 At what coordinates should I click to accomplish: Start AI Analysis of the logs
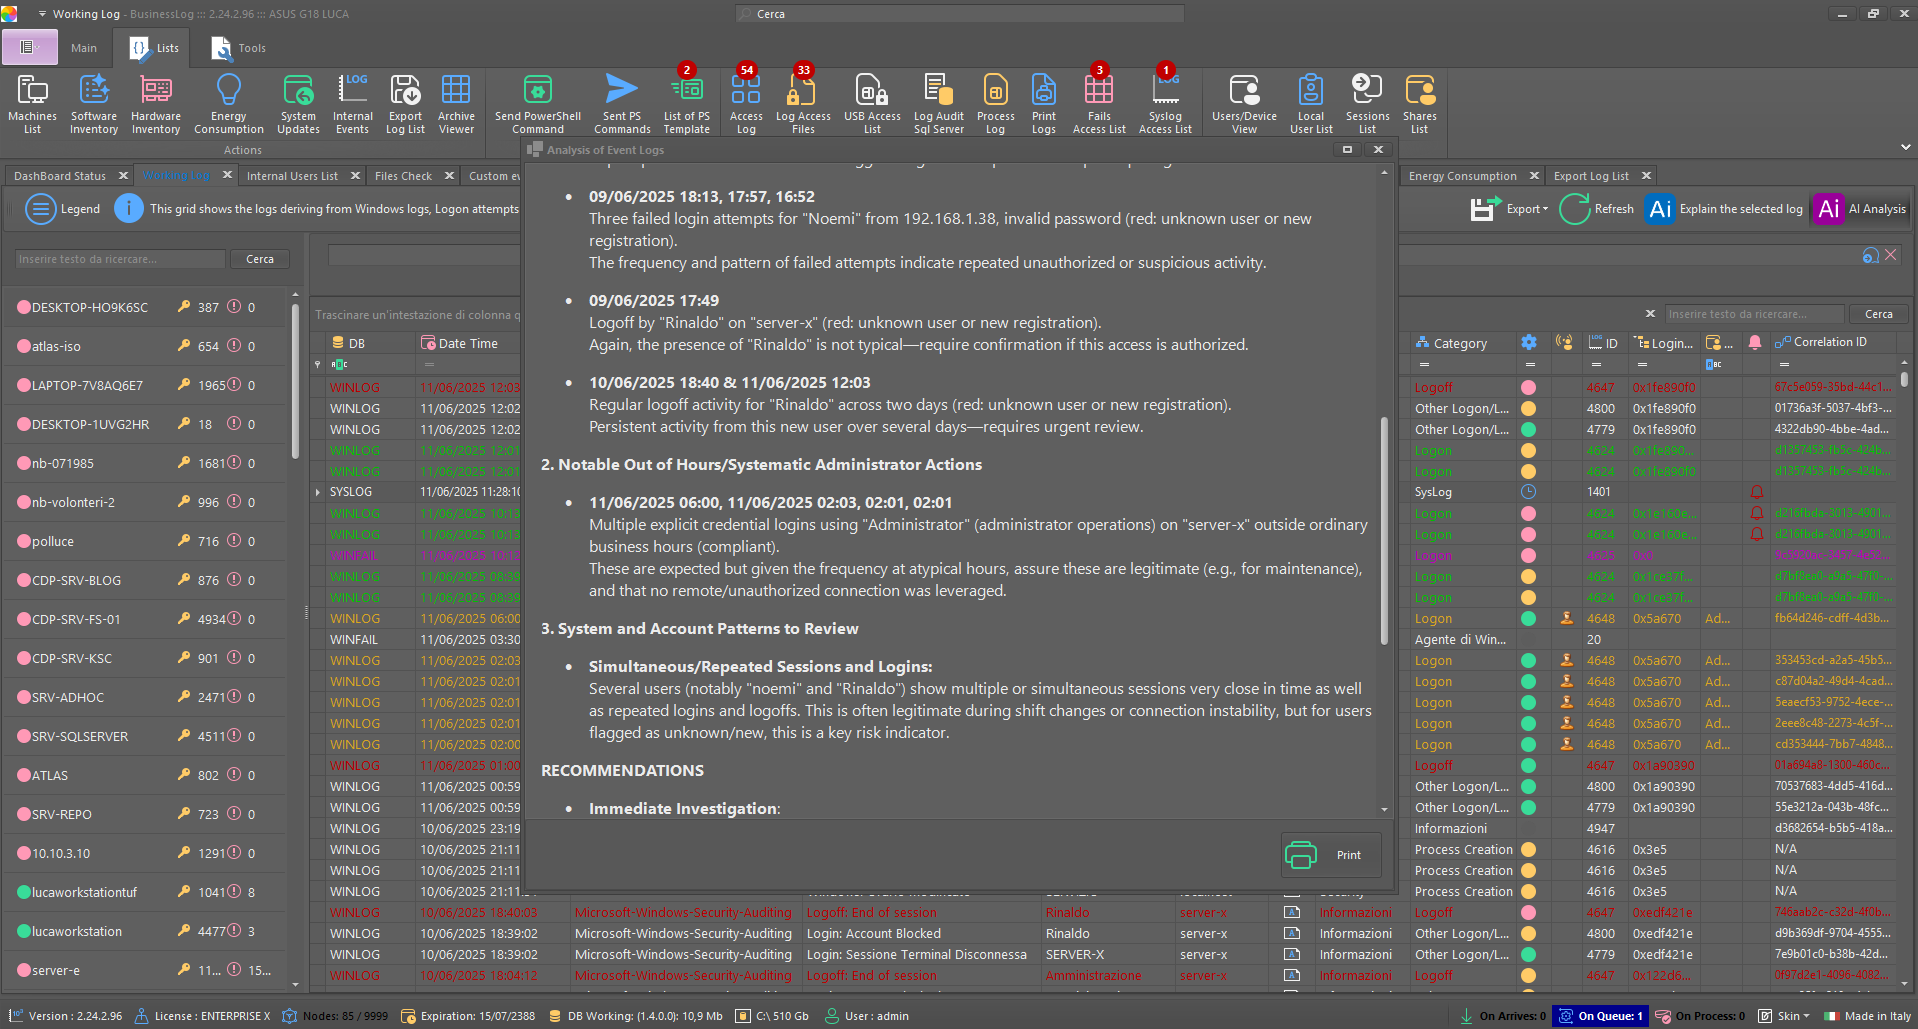(1859, 209)
